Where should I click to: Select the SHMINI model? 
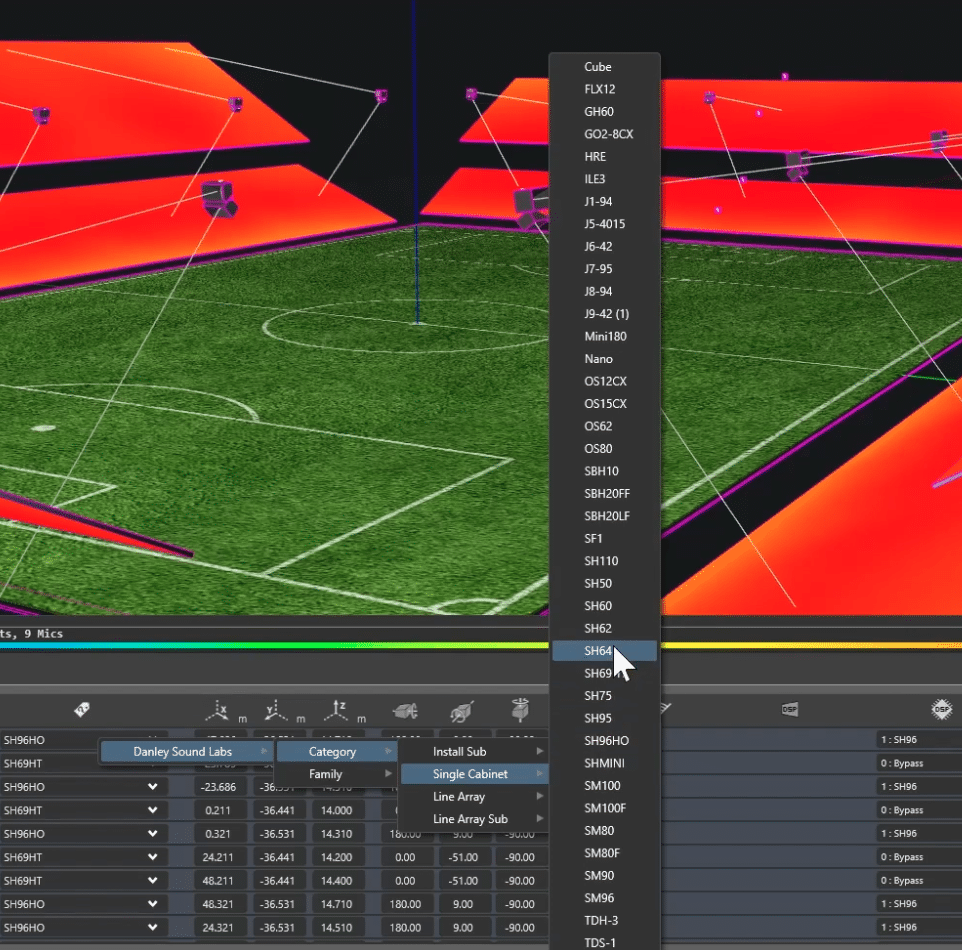(x=604, y=763)
